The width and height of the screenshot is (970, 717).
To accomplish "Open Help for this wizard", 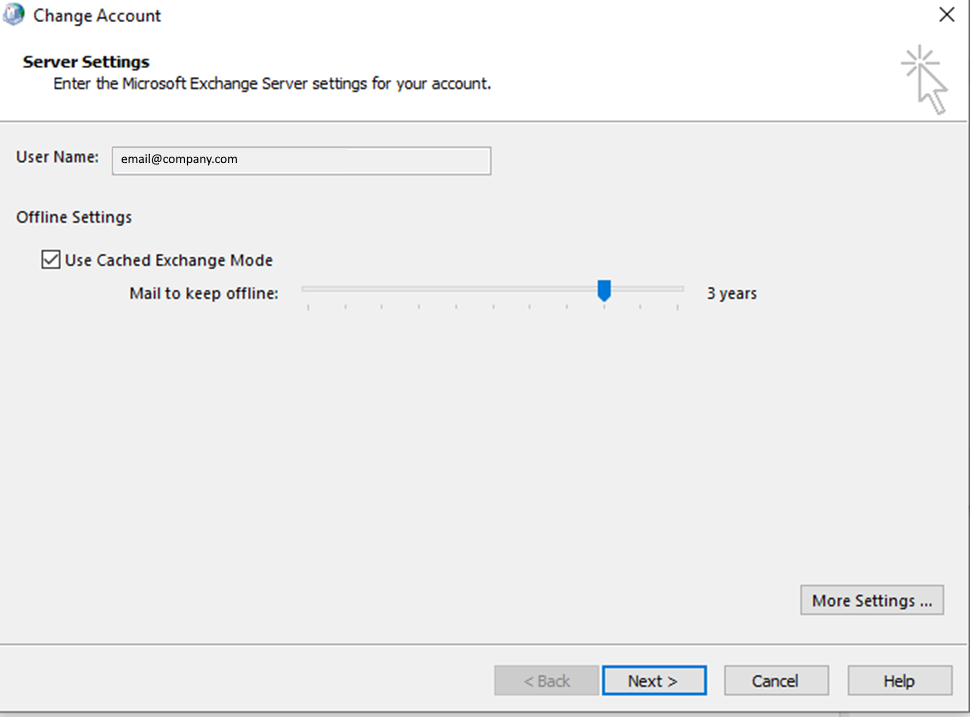I will (x=898, y=680).
